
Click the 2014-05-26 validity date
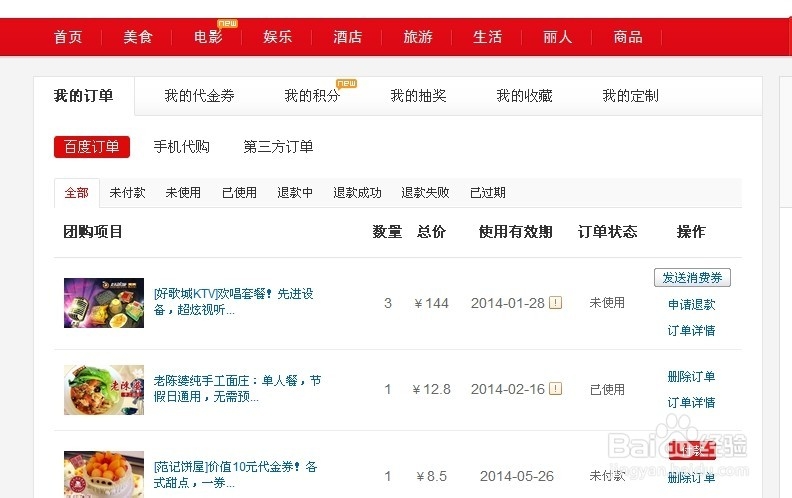[517, 476]
